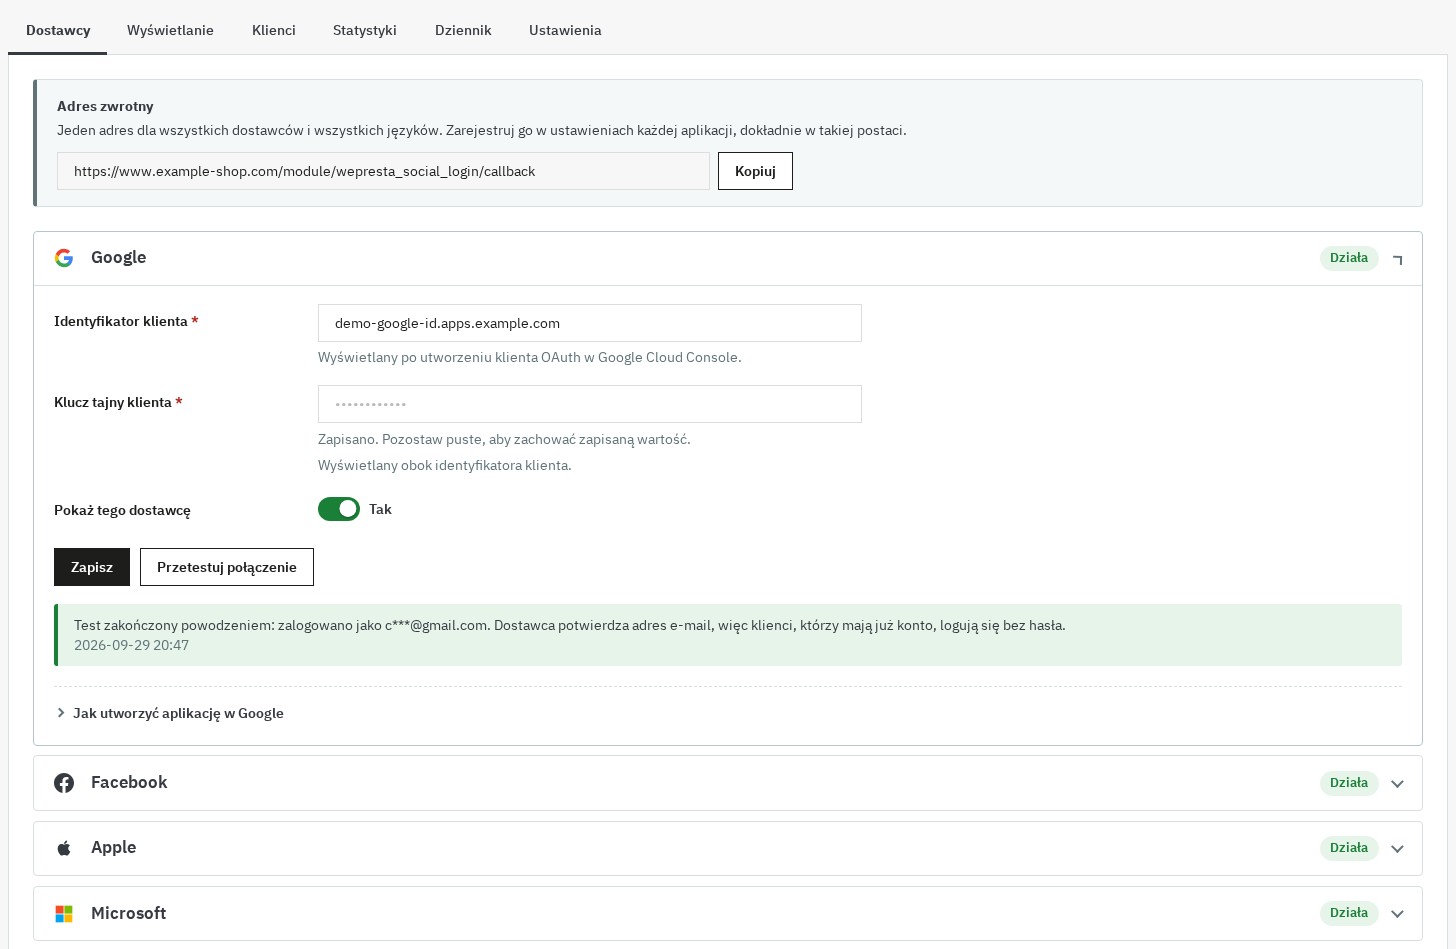Image resolution: width=1456 pixels, height=949 pixels.
Task: Click the Kopiuj button
Action: click(x=755, y=171)
